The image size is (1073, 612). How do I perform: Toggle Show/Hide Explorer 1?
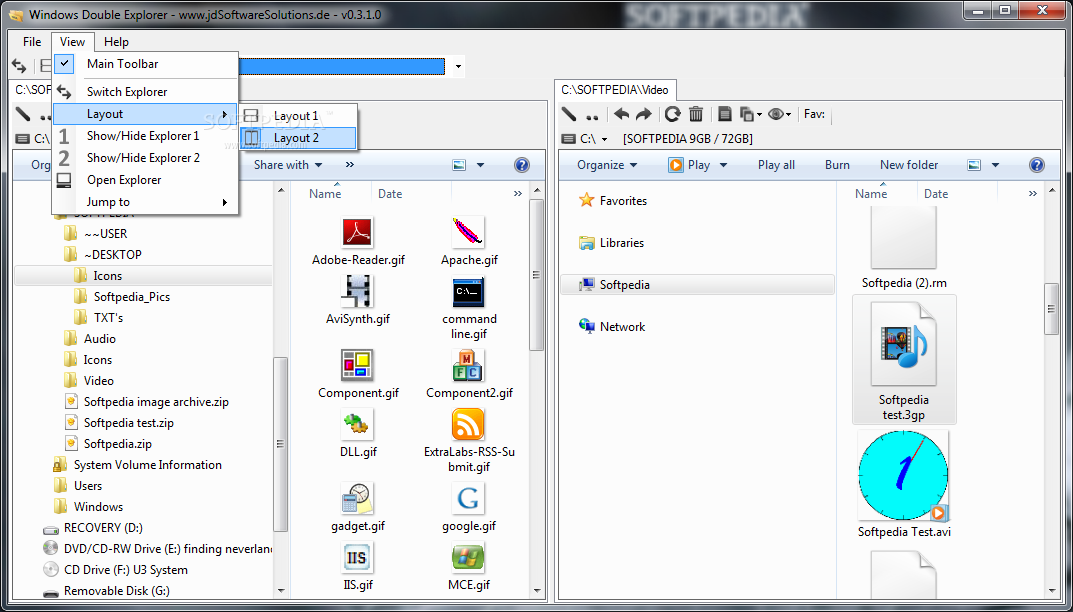click(x=145, y=136)
